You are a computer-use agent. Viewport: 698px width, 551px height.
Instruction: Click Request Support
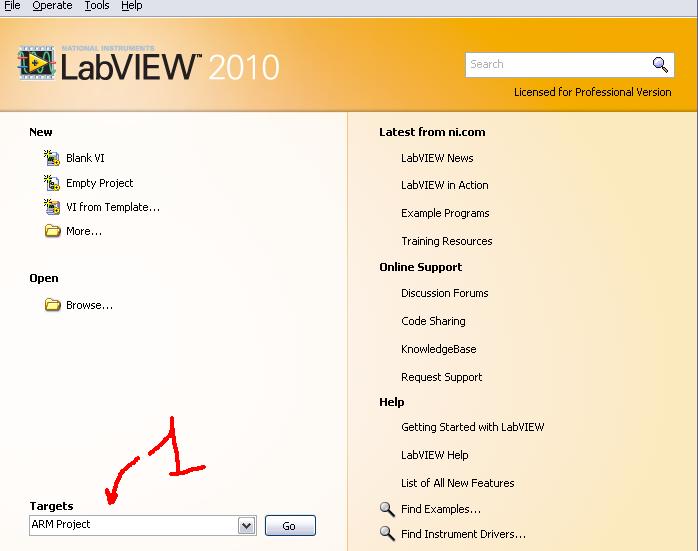pyautogui.click(x=442, y=377)
